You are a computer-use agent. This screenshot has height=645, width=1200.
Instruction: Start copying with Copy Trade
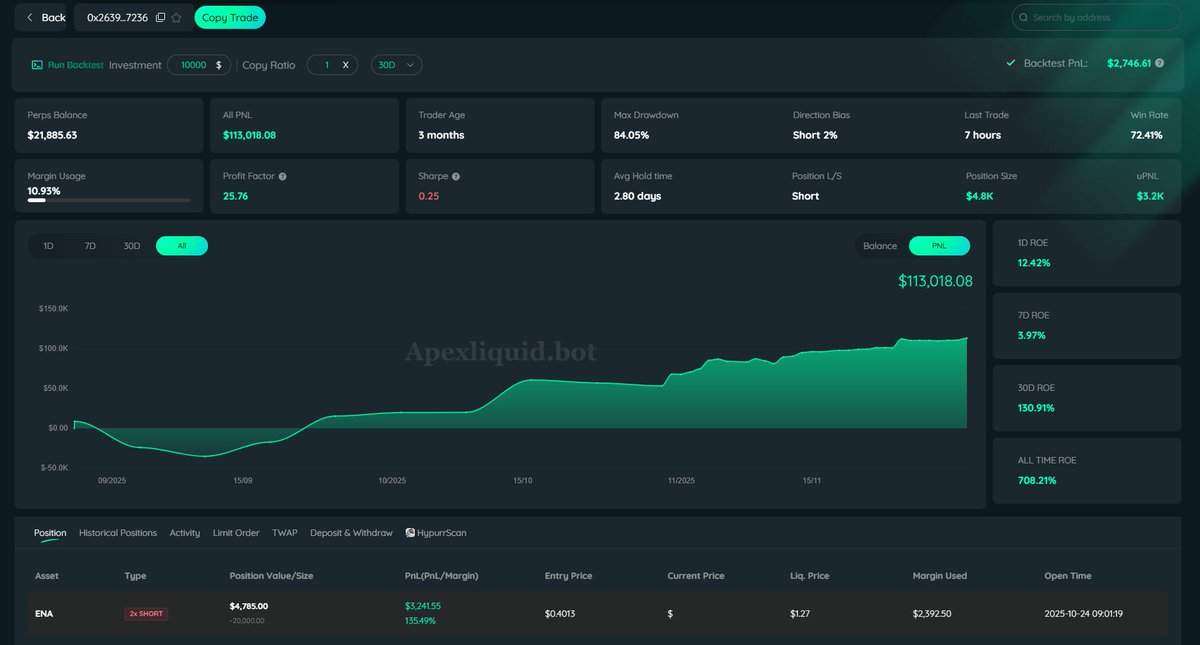point(230,17)
